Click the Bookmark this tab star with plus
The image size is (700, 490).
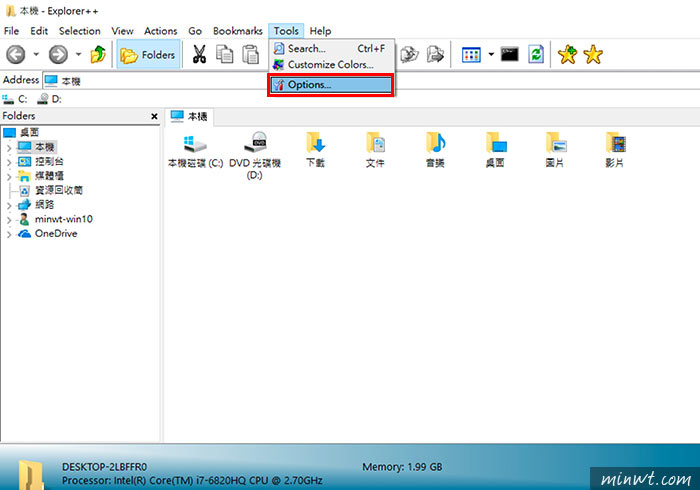[567, 54]
